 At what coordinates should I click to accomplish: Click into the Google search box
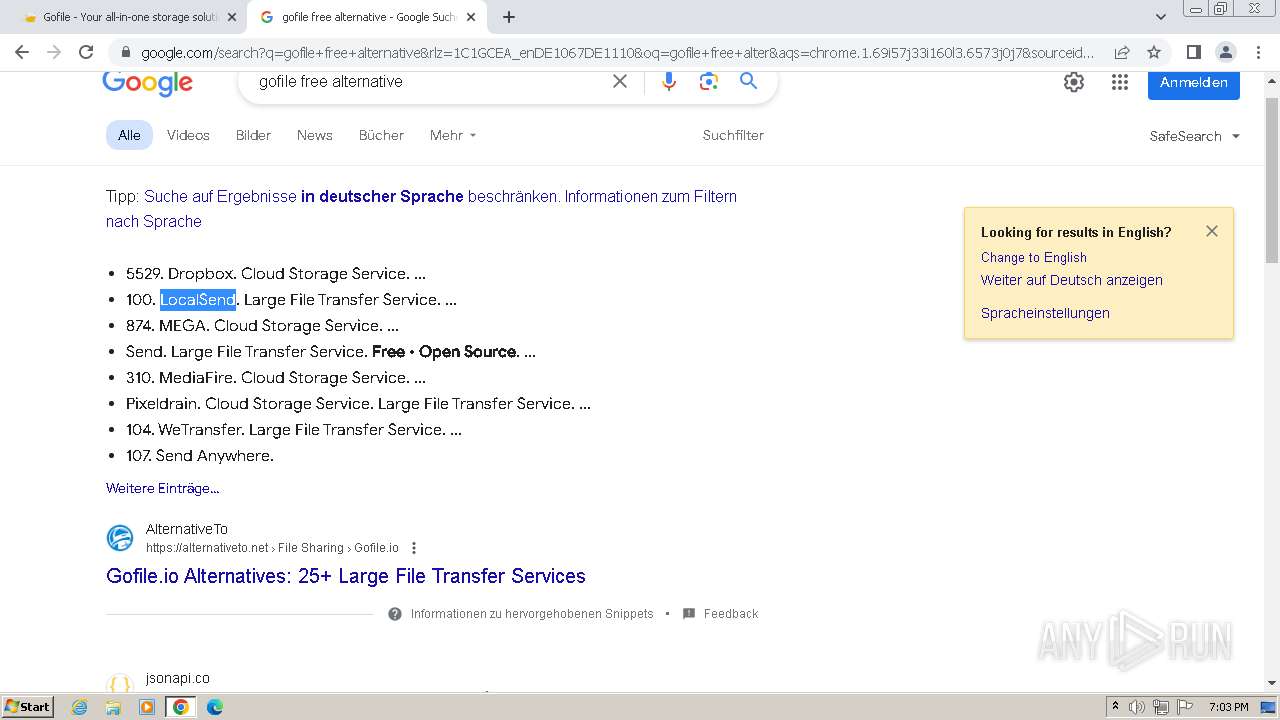[430, 82]
